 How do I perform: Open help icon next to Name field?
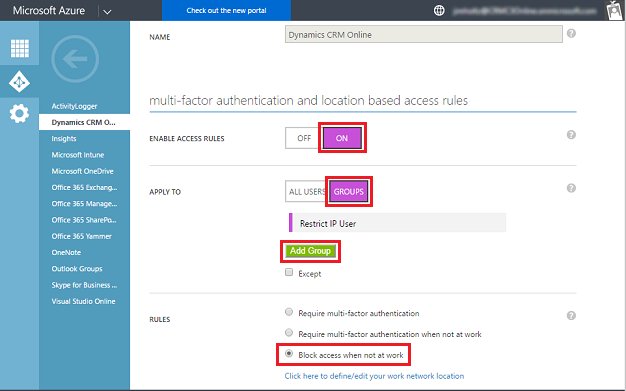tap(571, 34)
